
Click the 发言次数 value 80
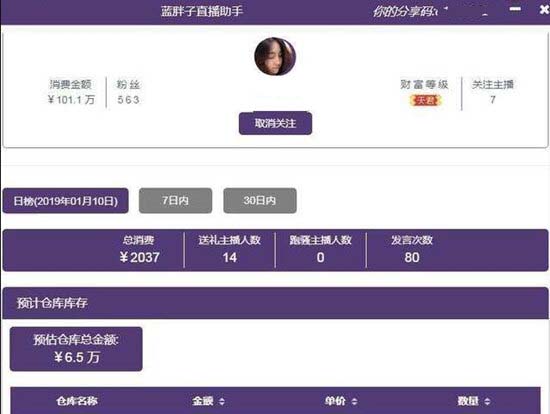(412, 257)
